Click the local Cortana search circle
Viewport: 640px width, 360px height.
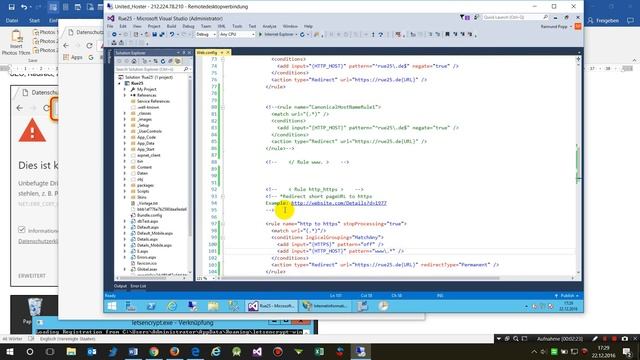point(30,352)
